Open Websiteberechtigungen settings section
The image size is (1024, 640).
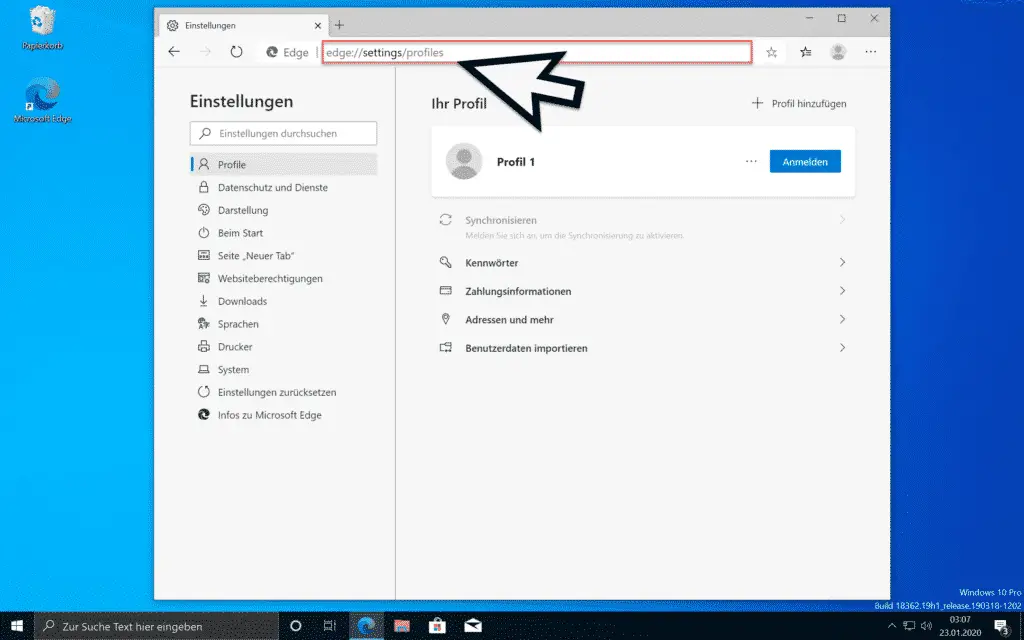click(283, 278)
